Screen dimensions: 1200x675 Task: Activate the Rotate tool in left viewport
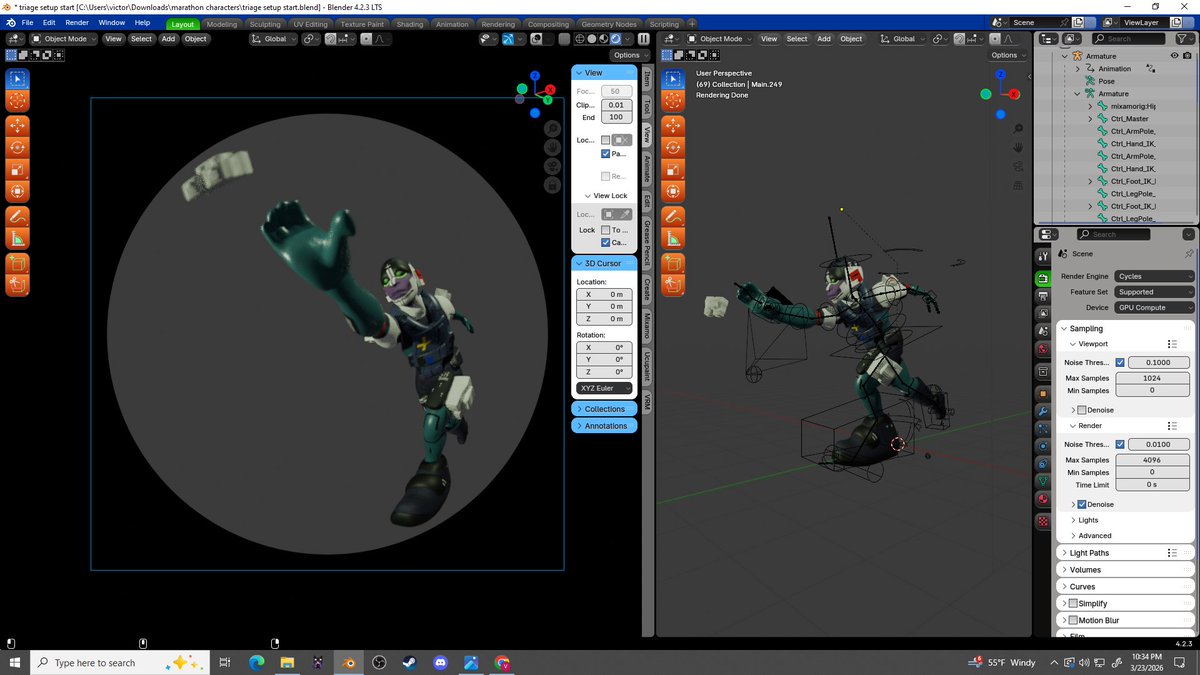coord(17,148)
